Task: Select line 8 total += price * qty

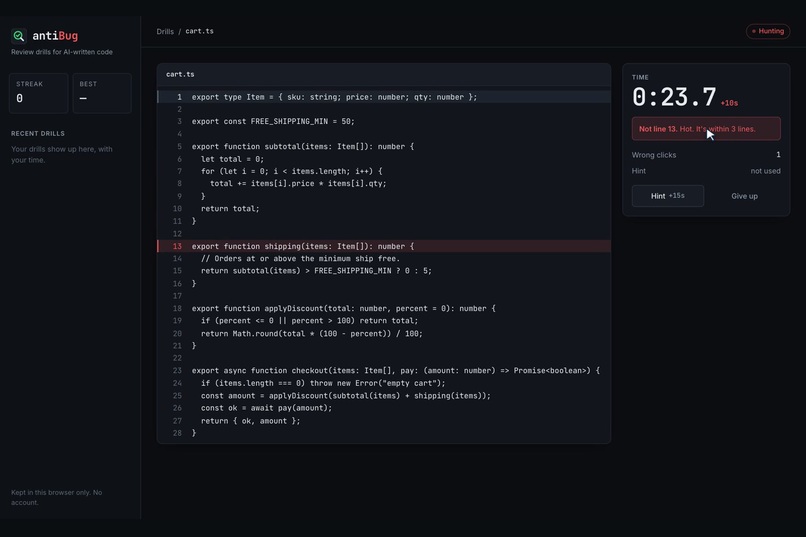Action: pyautogui.click(x=384, y=183)
